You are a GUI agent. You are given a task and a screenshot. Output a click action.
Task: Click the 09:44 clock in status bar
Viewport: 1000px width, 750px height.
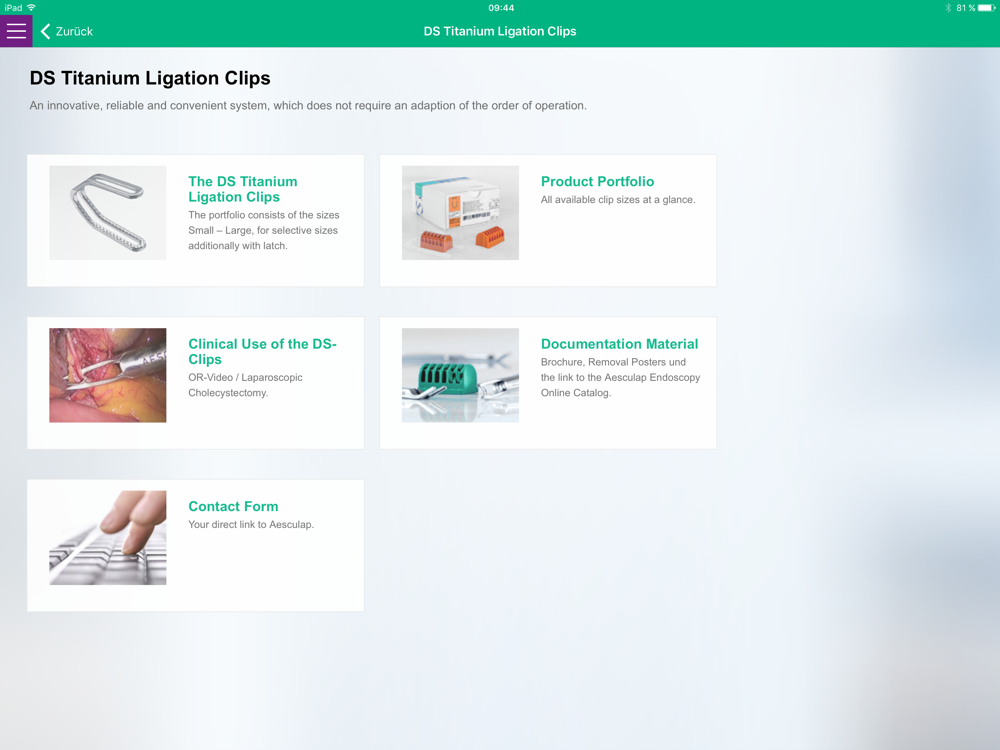[501, 8]
